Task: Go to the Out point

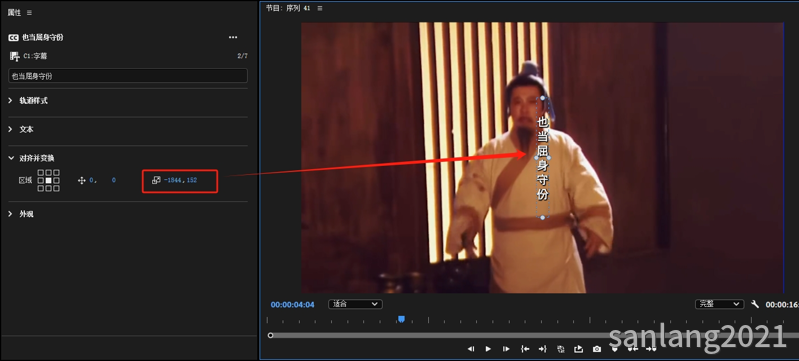Action: 542,349
